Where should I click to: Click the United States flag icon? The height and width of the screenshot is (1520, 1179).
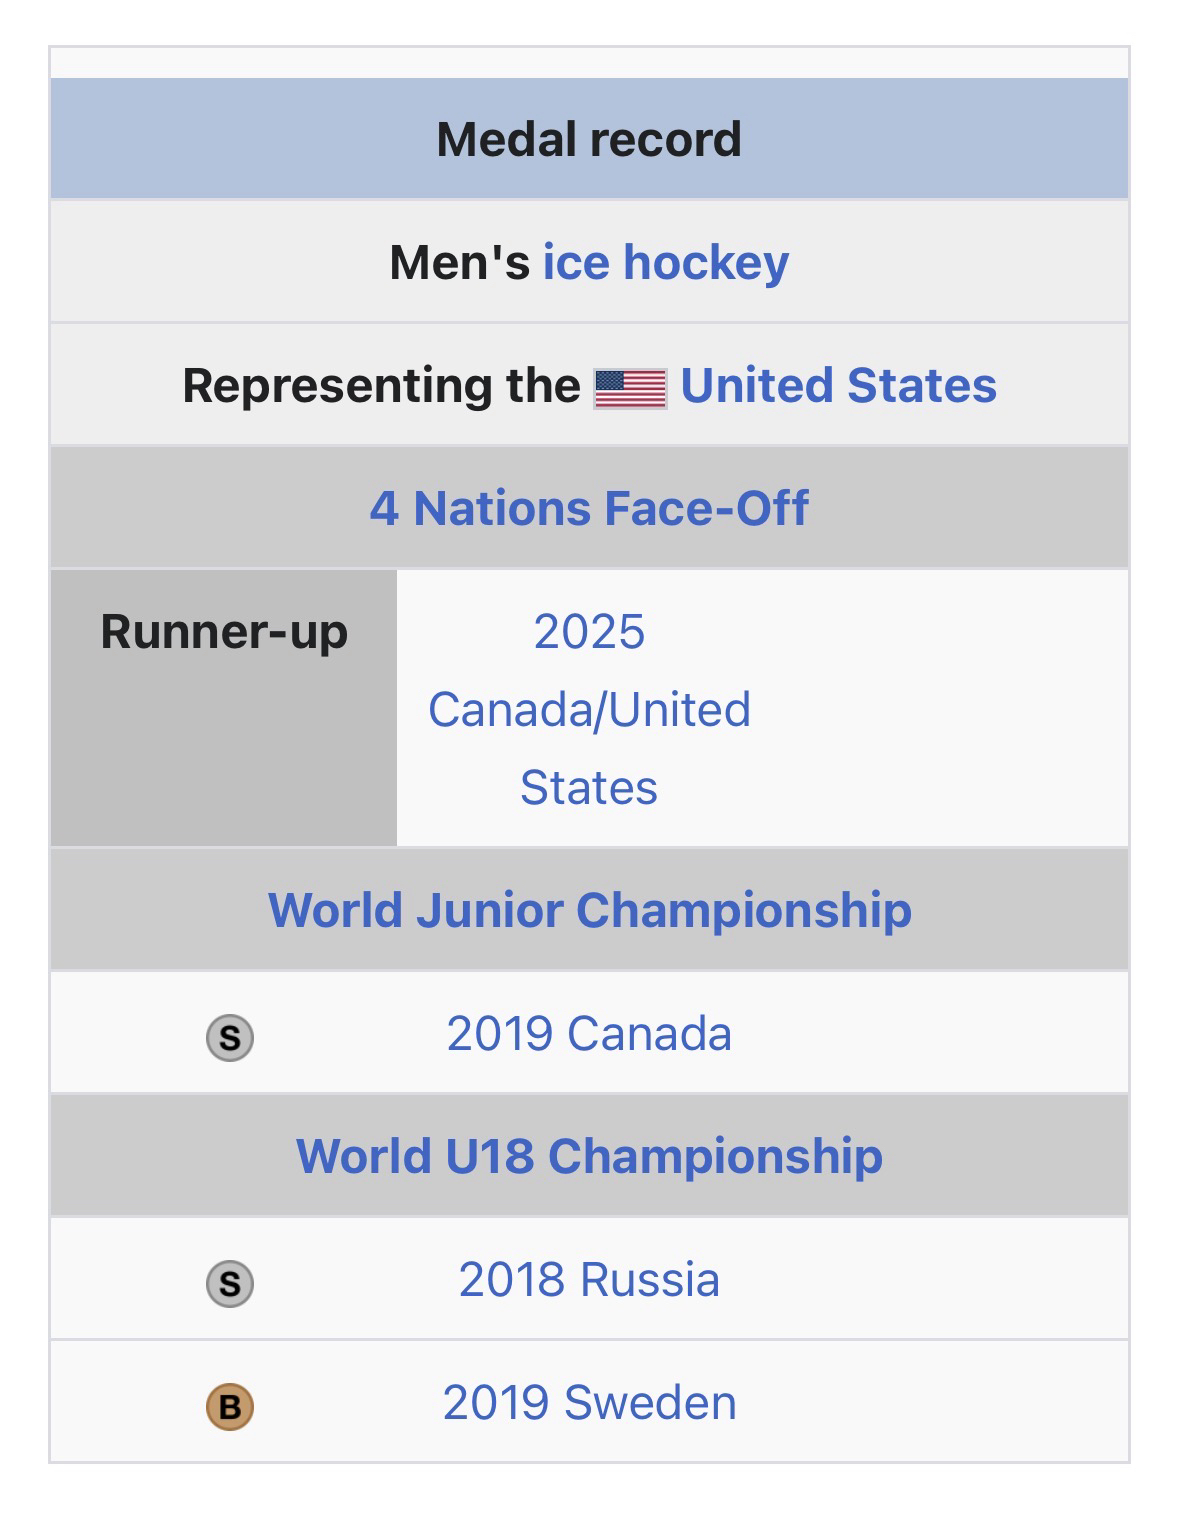click(630, 388)
